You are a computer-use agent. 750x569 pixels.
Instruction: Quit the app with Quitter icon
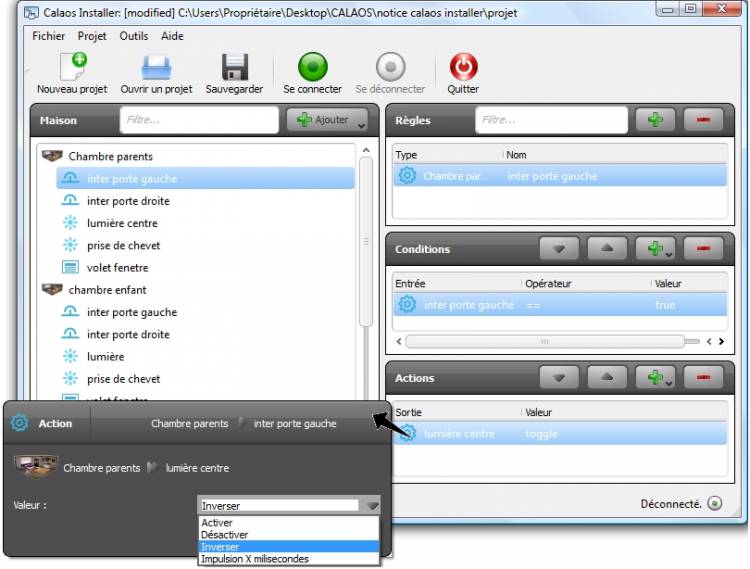point(463,66)
